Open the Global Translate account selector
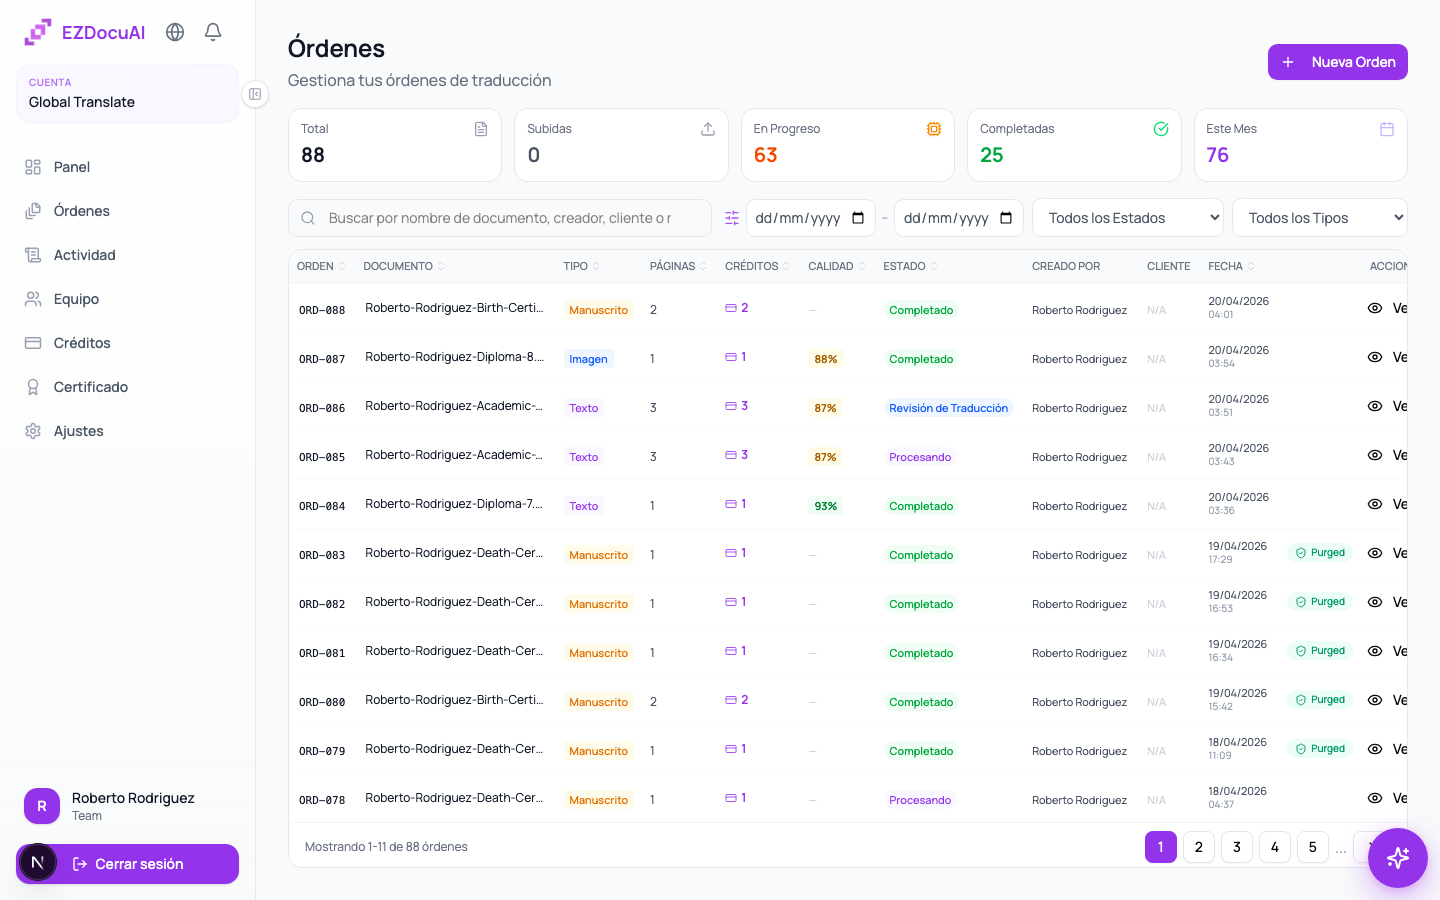 (127, 94)
